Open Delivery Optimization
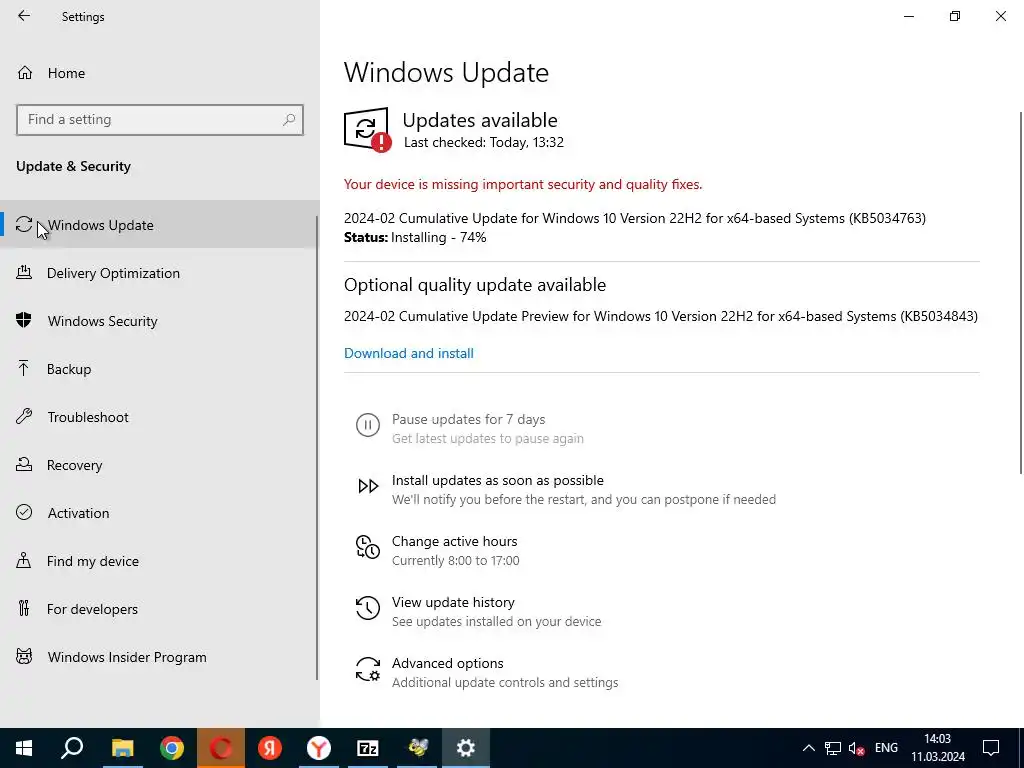1024x768 pixels. (160, 273)
